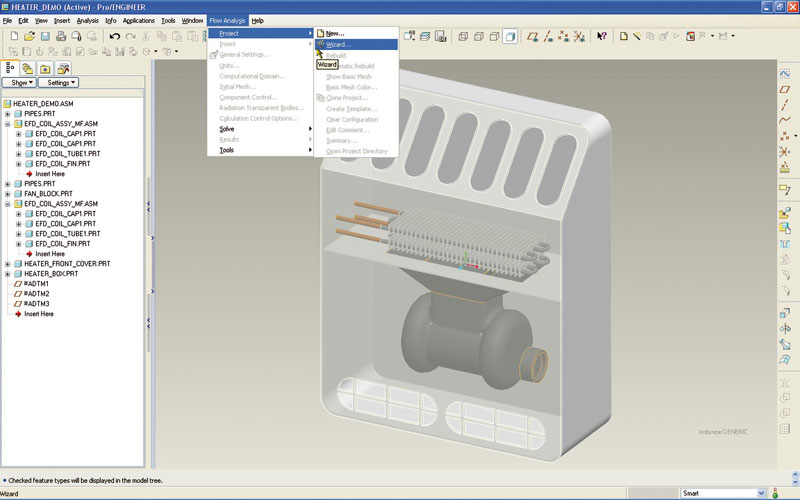Expand the first EFD_COIL_TUBE1.PRT node
Screen dimensions: 800x500
pos(18,154)
